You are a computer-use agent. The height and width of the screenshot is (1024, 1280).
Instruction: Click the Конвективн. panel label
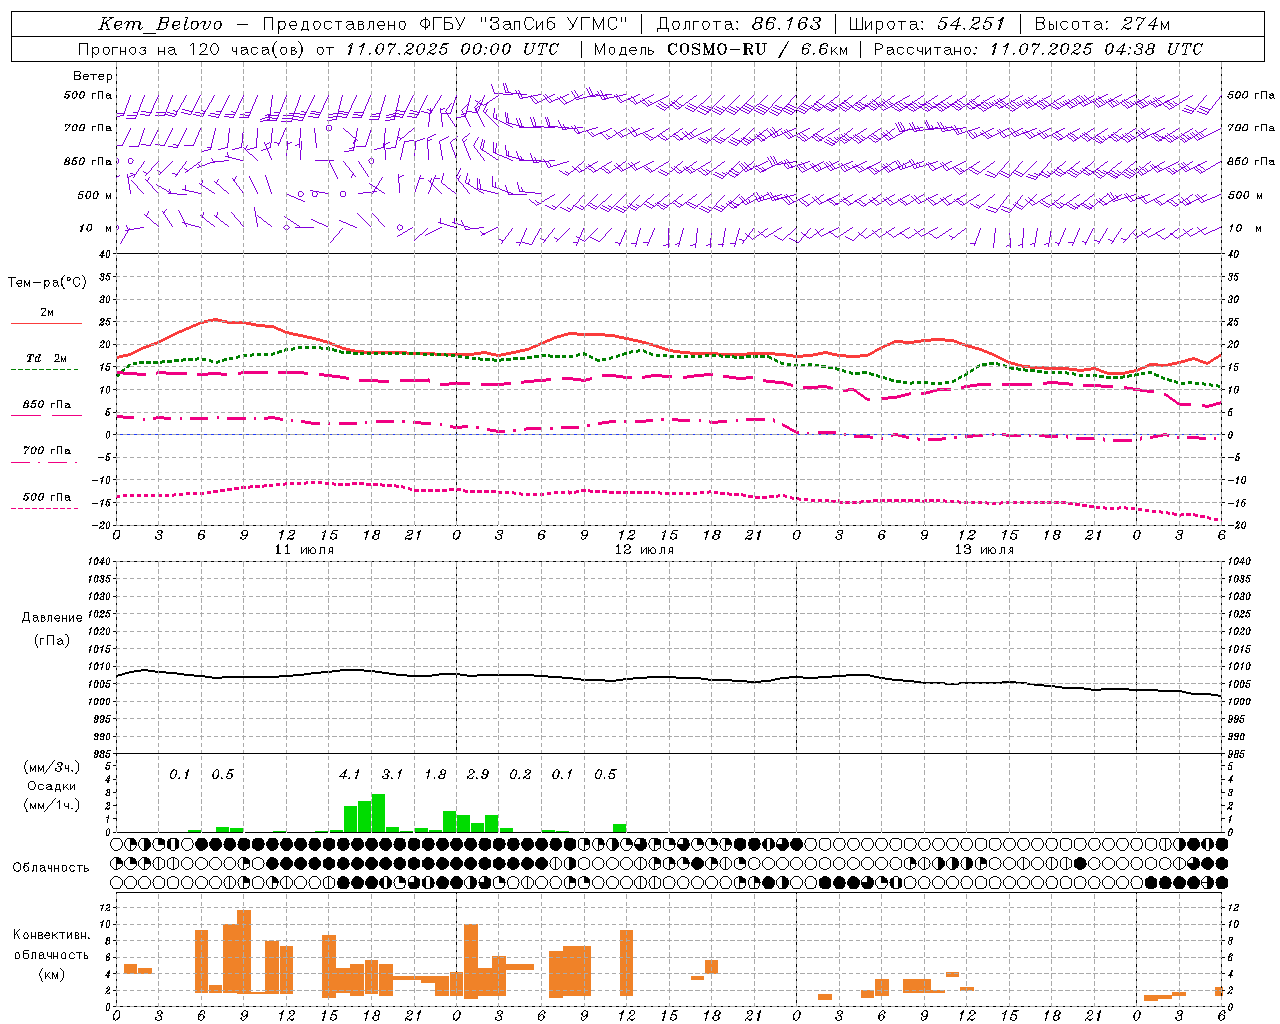(51, 935)
